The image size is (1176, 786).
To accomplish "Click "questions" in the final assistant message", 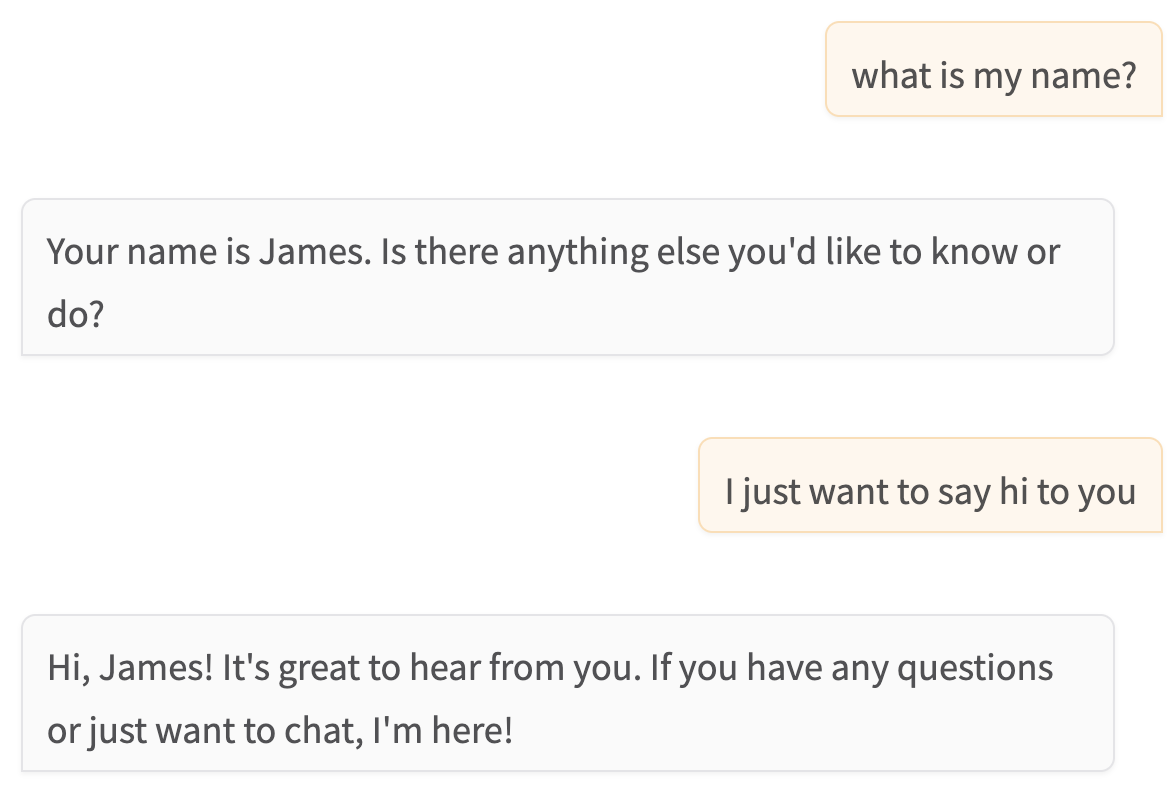I will 974,668.
